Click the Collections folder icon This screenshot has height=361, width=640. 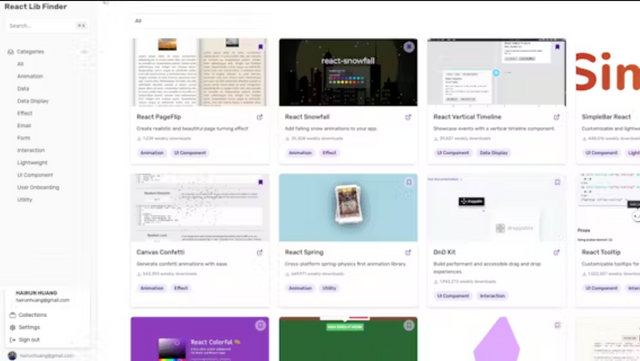coord(13,315)
